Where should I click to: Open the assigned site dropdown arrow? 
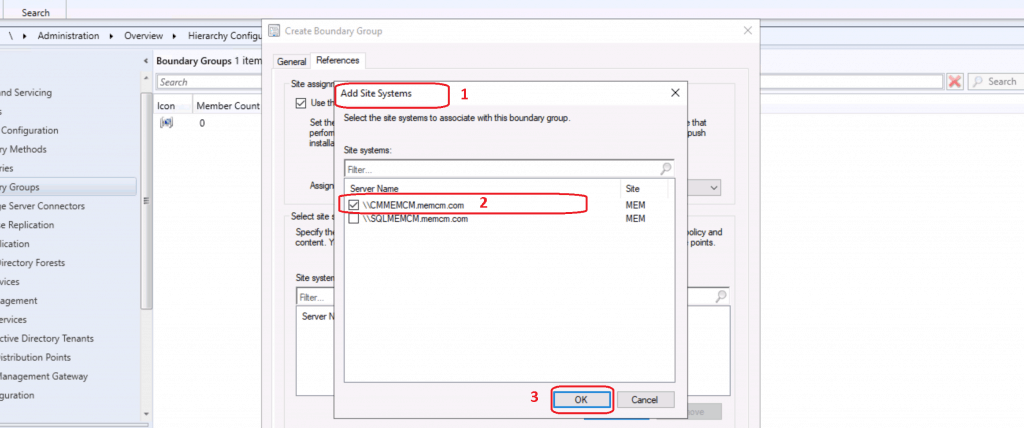pyautogui.click(x=714, y=188)
